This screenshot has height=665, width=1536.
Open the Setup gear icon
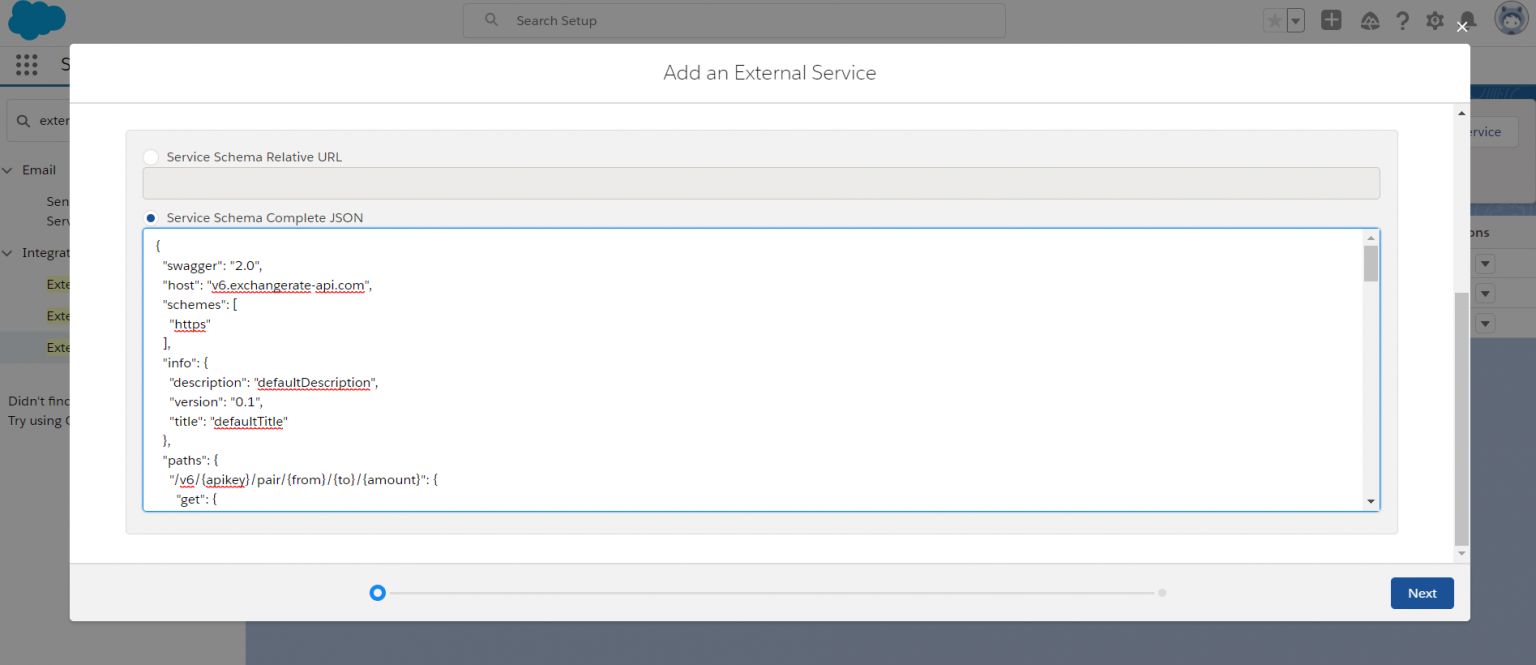(1434, 20)
